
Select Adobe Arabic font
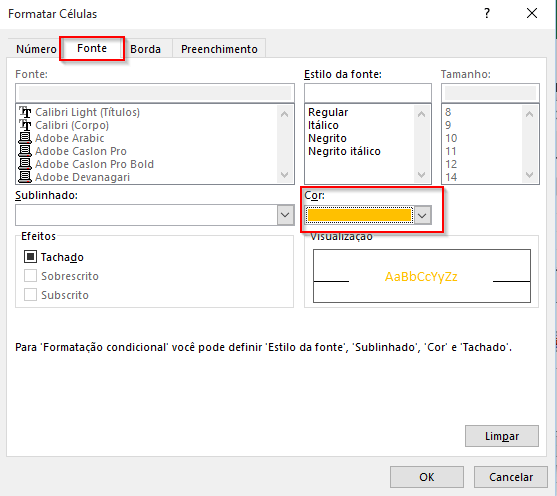[x=70, y=138]
